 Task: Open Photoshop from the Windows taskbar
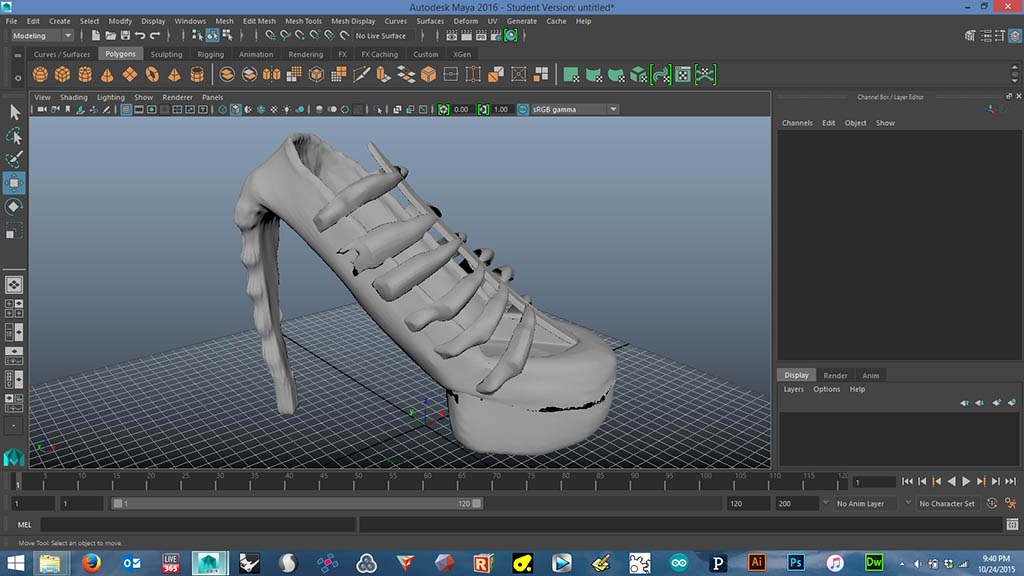tap(796, 562)
